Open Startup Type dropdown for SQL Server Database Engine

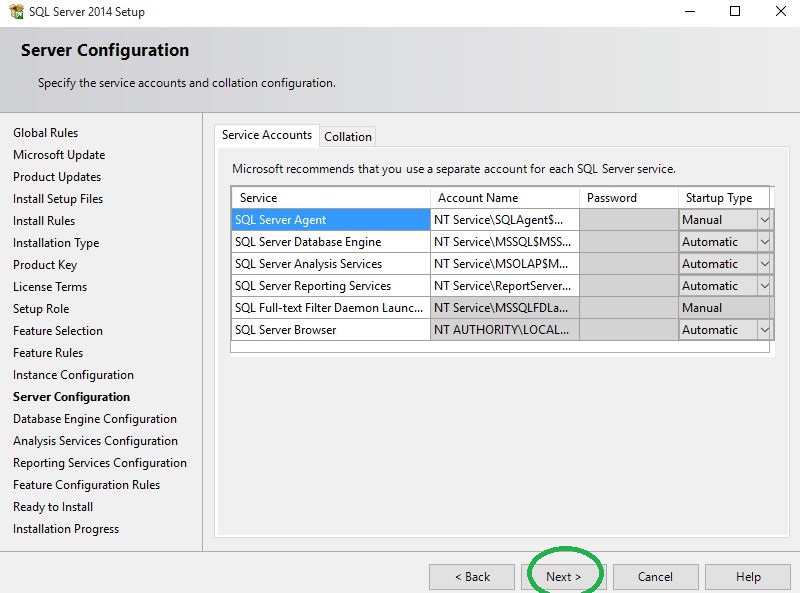764,242
